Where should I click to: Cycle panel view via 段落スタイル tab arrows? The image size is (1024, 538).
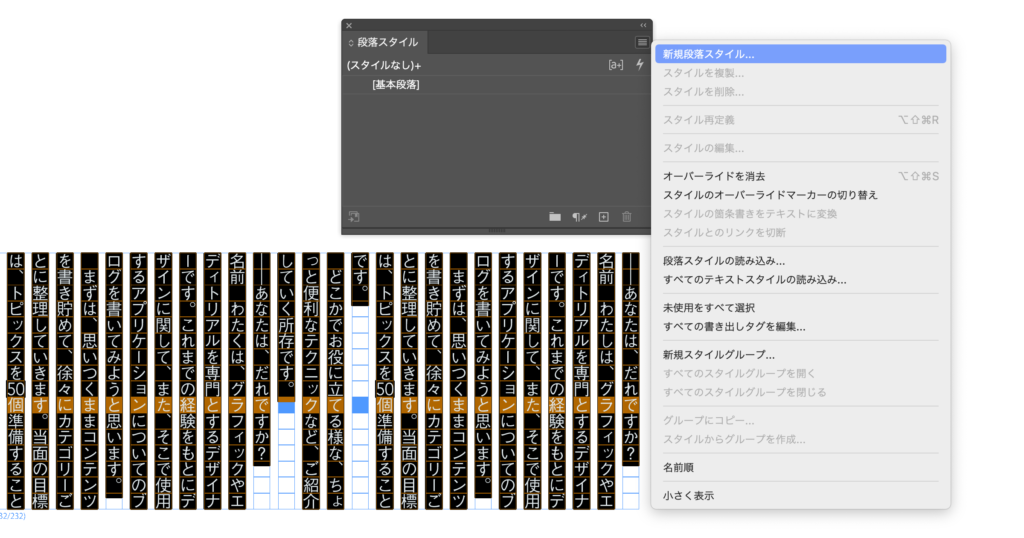pyautogui.click(x=351, y=43)
